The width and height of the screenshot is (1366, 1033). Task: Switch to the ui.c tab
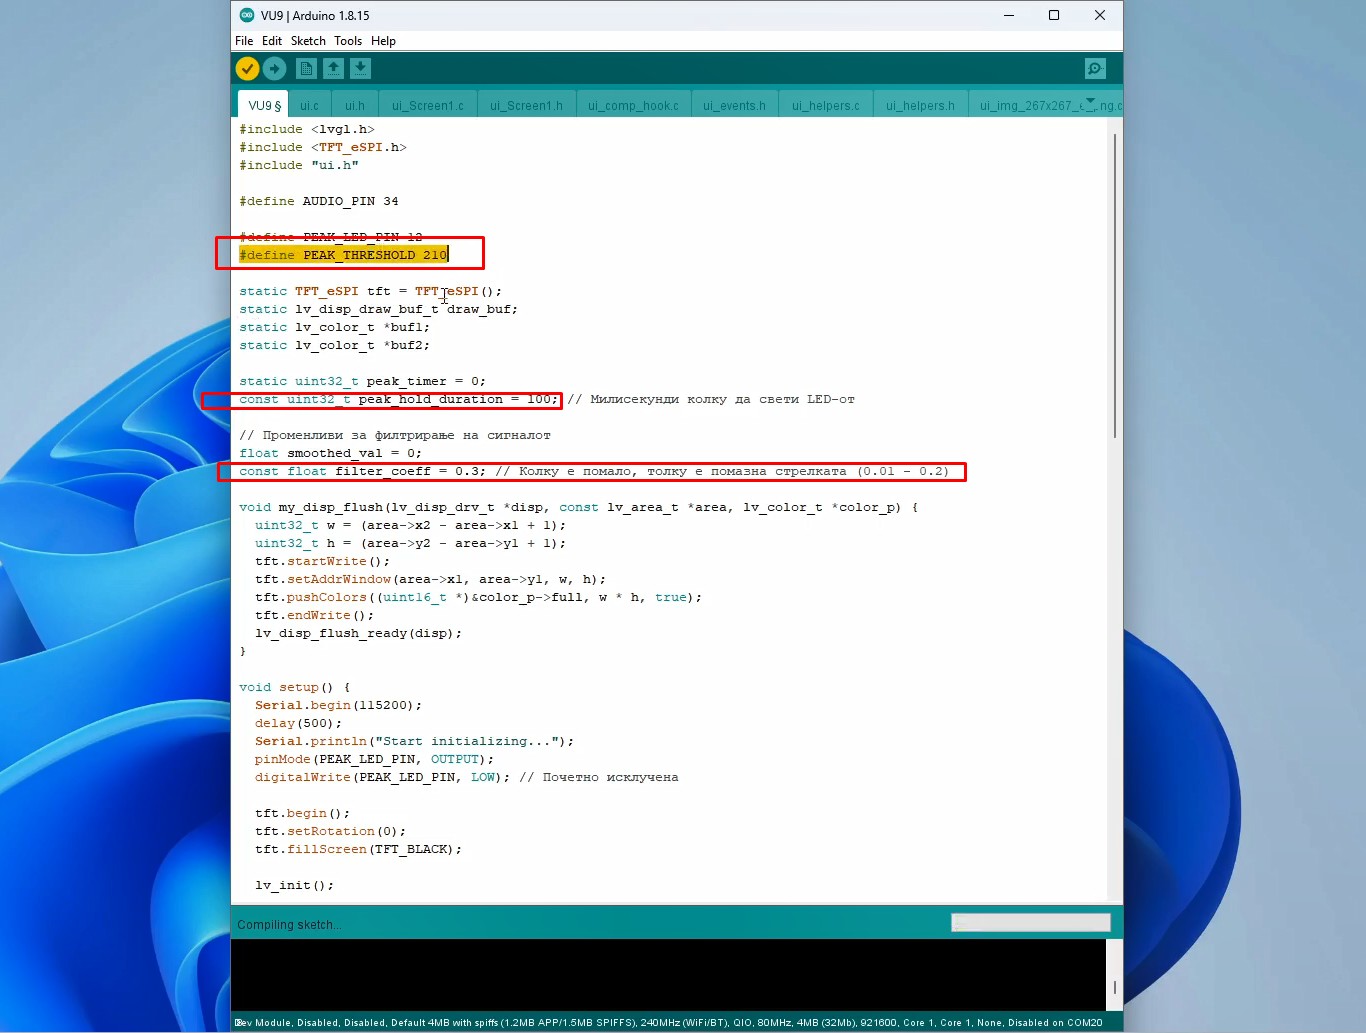310,106
